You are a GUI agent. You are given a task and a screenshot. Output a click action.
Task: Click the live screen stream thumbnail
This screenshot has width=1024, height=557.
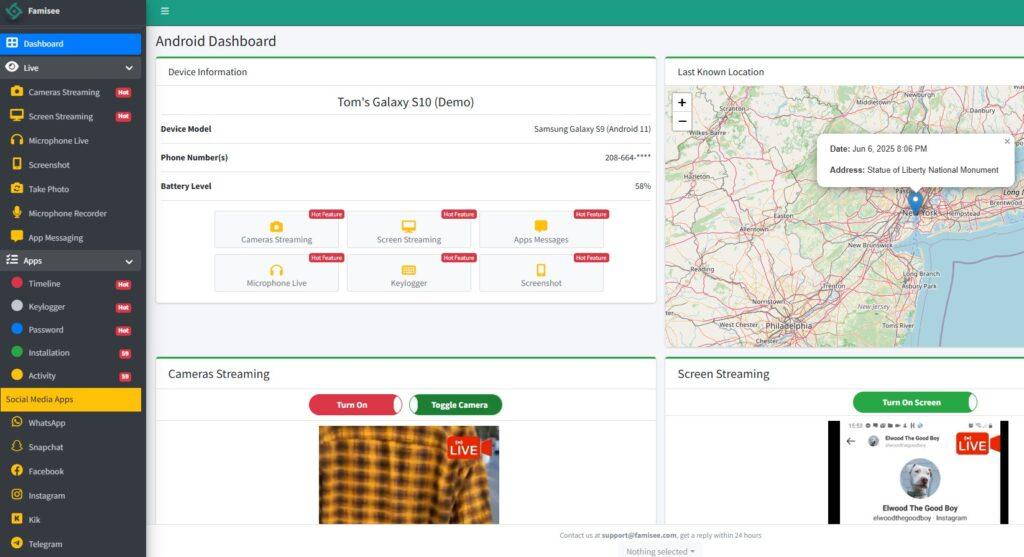tap(918, 472)
